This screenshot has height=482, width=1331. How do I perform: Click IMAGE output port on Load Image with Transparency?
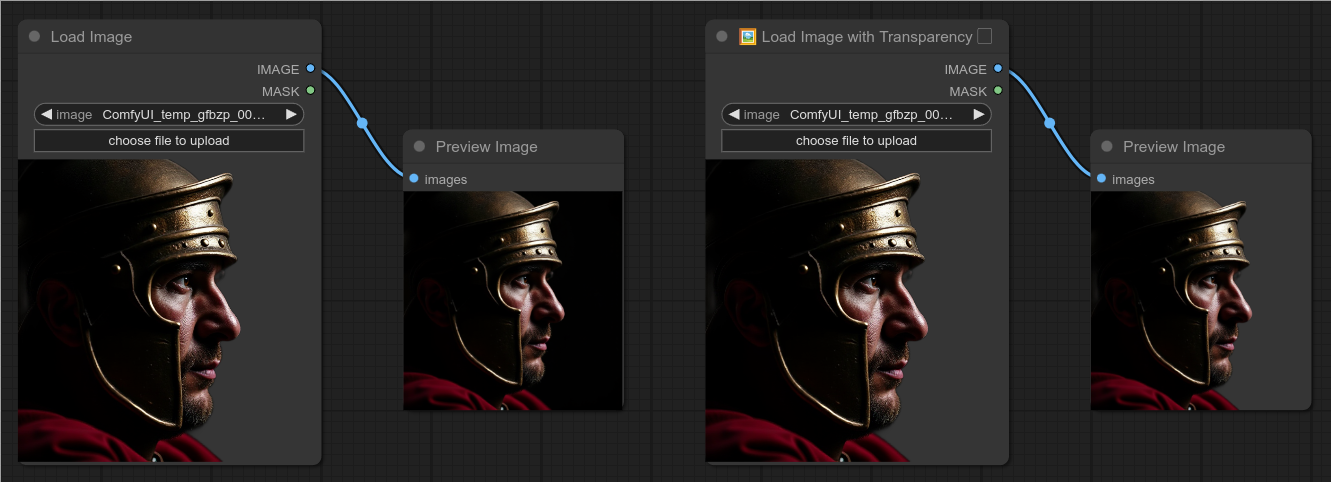click(x=997, y=69)
